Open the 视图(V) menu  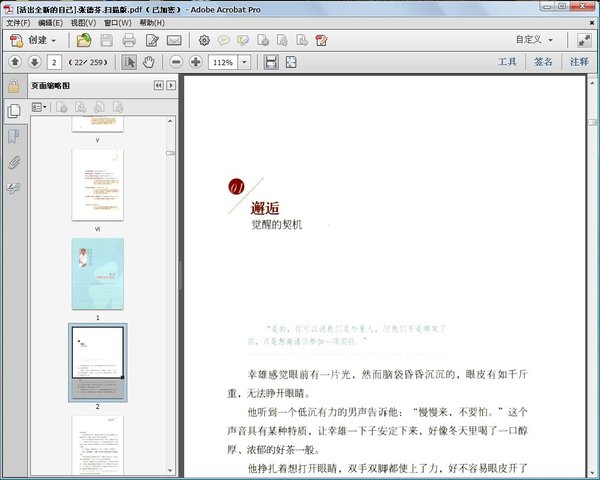(x=83, y=23)
